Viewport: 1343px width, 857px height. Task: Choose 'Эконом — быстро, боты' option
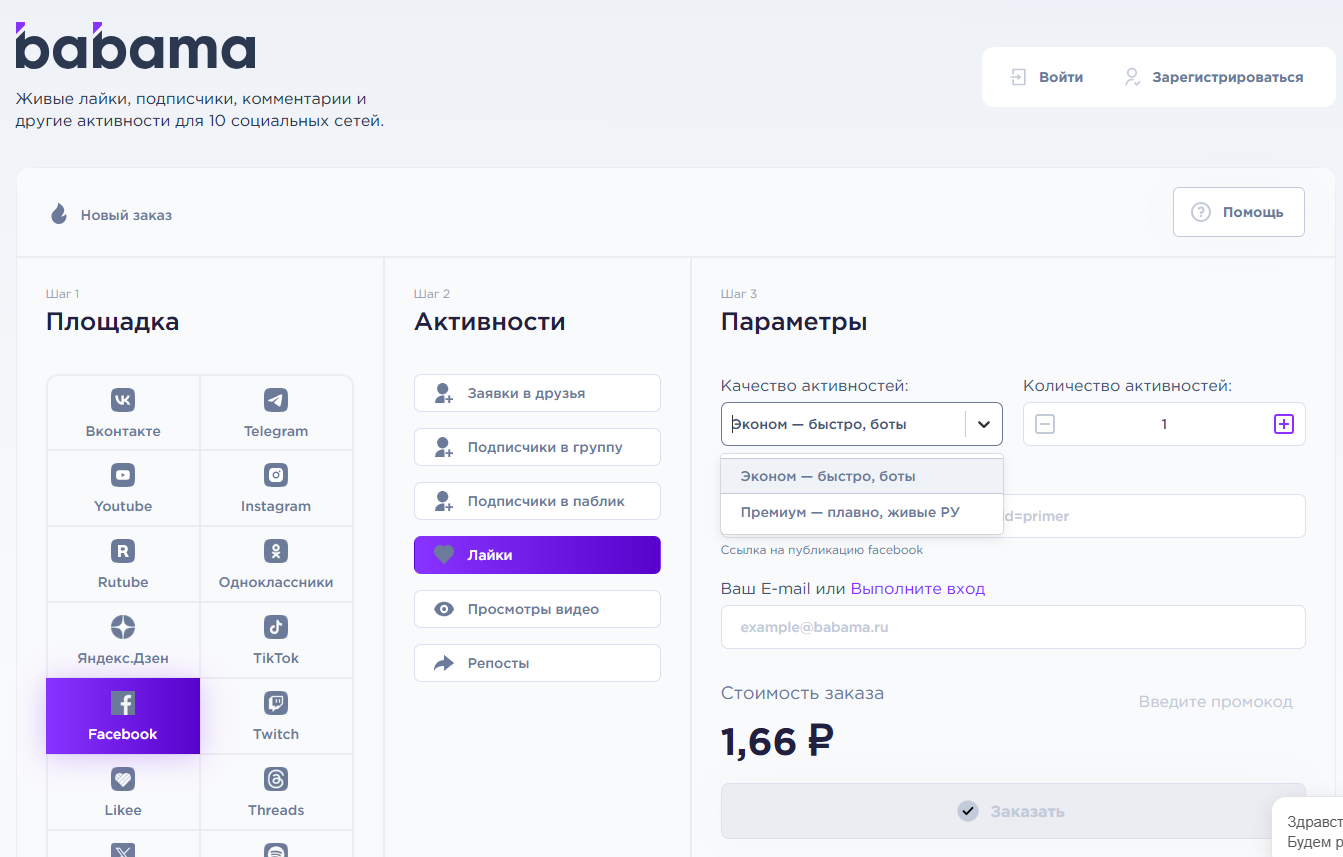(862, 476)
